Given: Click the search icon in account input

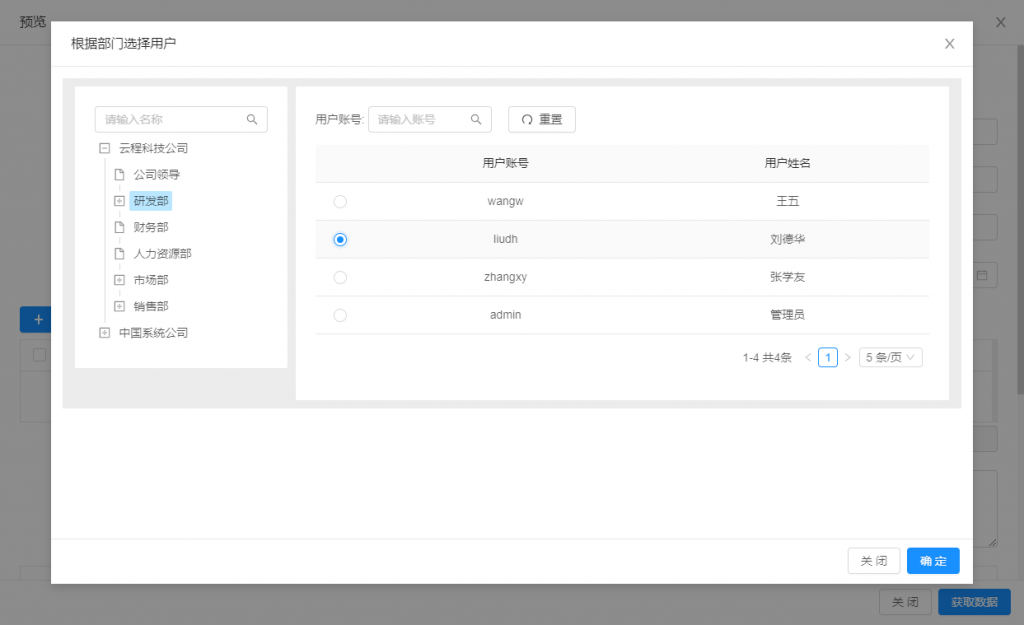Looking at the screenshot, I should 477,119.
